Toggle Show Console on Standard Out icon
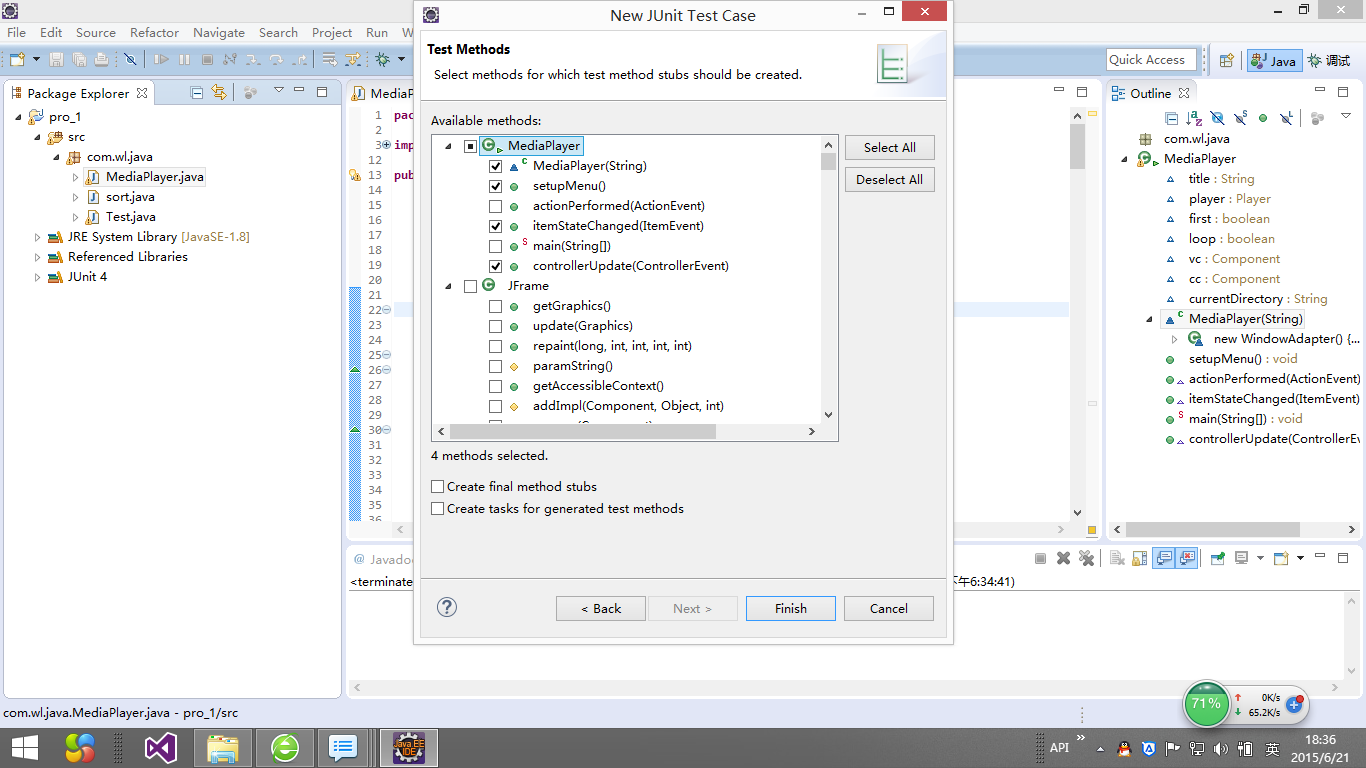Viewport: 1366px width, 768px height. click(x=1163, y=558)
